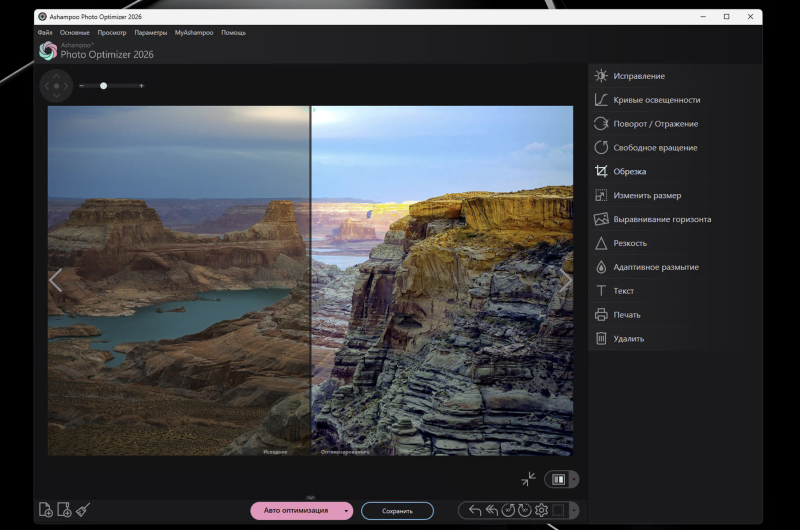Viewport: 800px width, 530px height.
Task: Go to previous image arrow
Action: (55, 281)
